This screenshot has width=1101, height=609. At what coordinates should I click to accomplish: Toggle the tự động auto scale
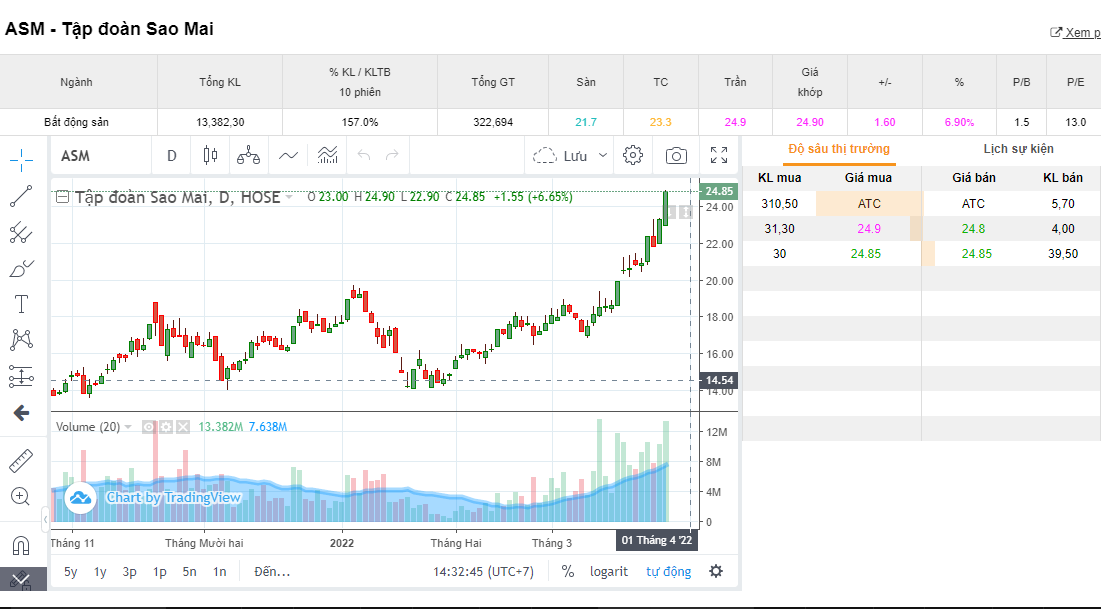pos(668,572)
